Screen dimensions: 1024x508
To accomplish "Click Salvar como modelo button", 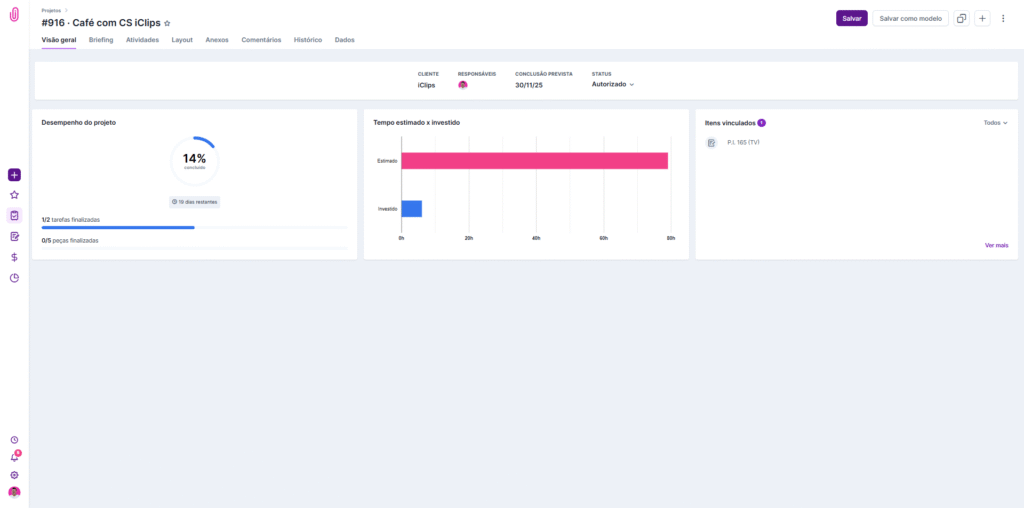I will pyautogui.click(x=910, y=18).
